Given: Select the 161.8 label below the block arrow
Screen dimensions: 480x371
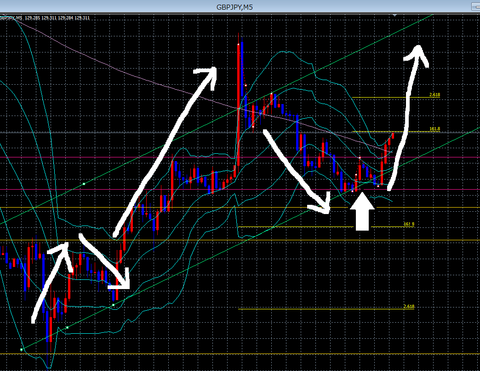Looking at the screenshot, I should (x=409, y=224).
